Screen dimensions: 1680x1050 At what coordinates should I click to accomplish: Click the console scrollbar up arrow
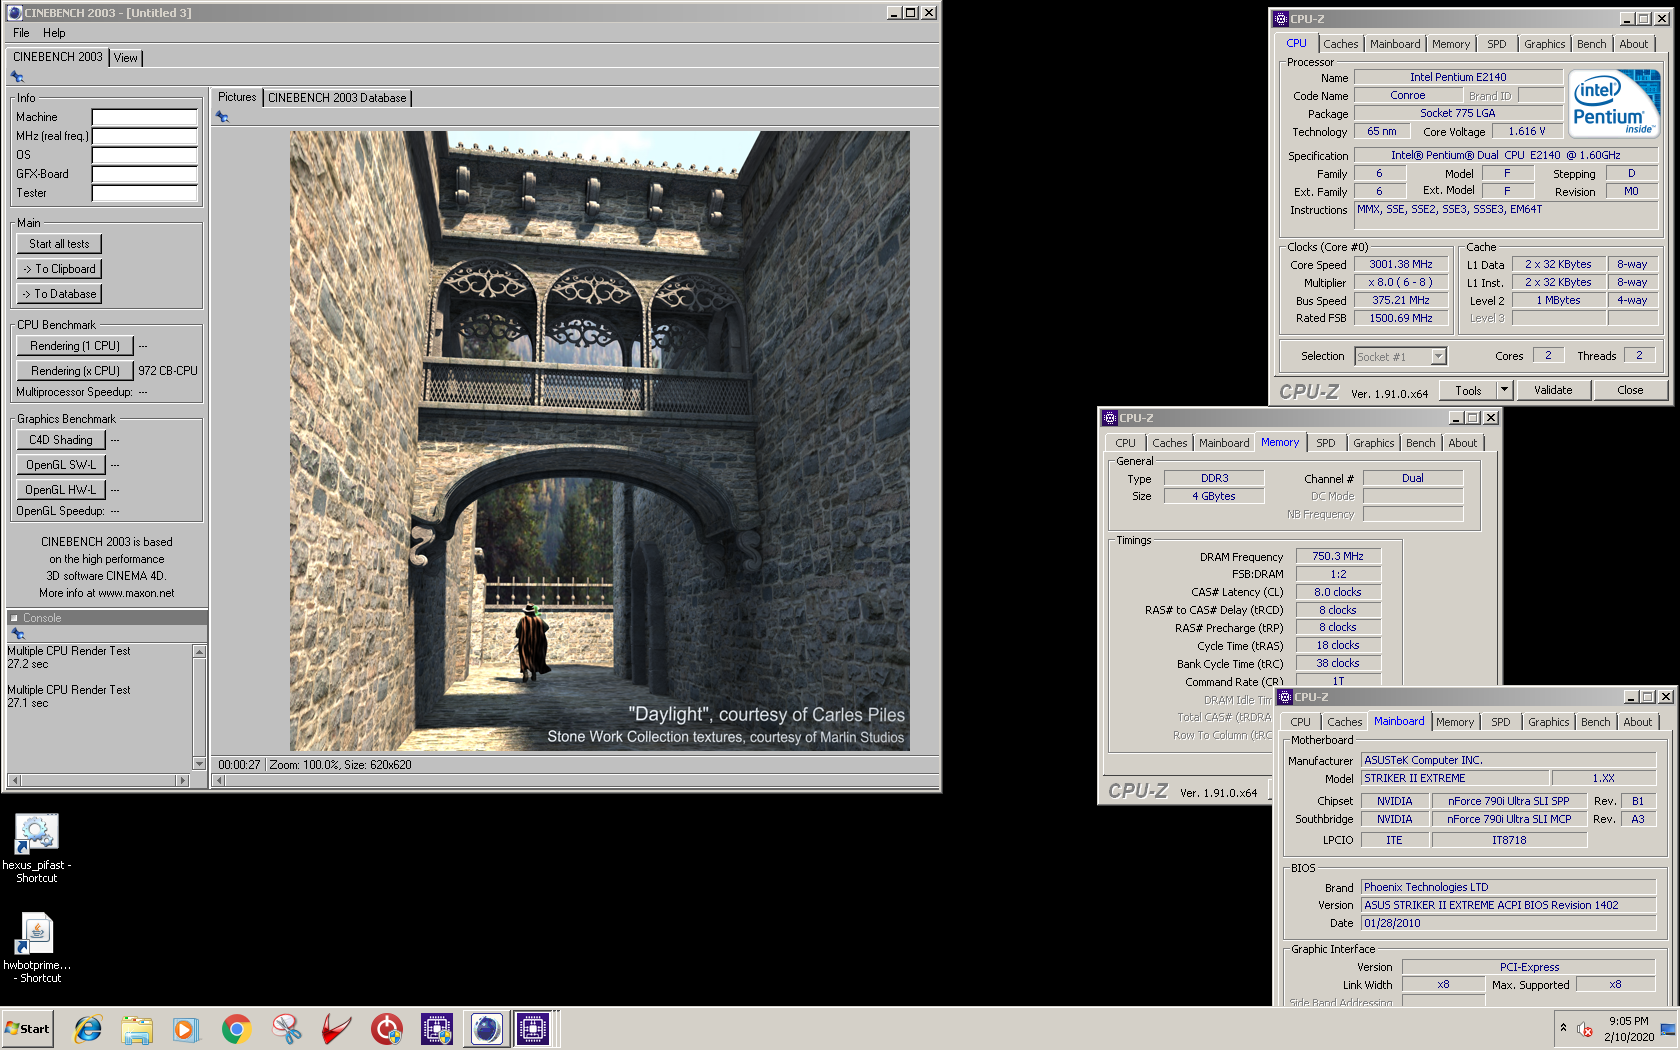coord(199,652)
